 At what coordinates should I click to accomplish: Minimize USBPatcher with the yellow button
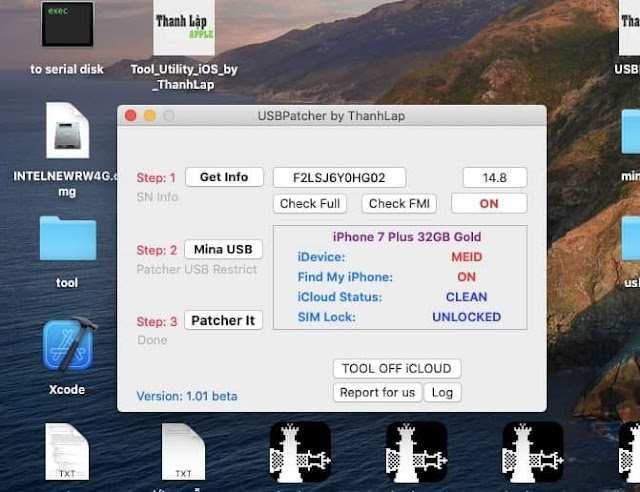(150, 116)
